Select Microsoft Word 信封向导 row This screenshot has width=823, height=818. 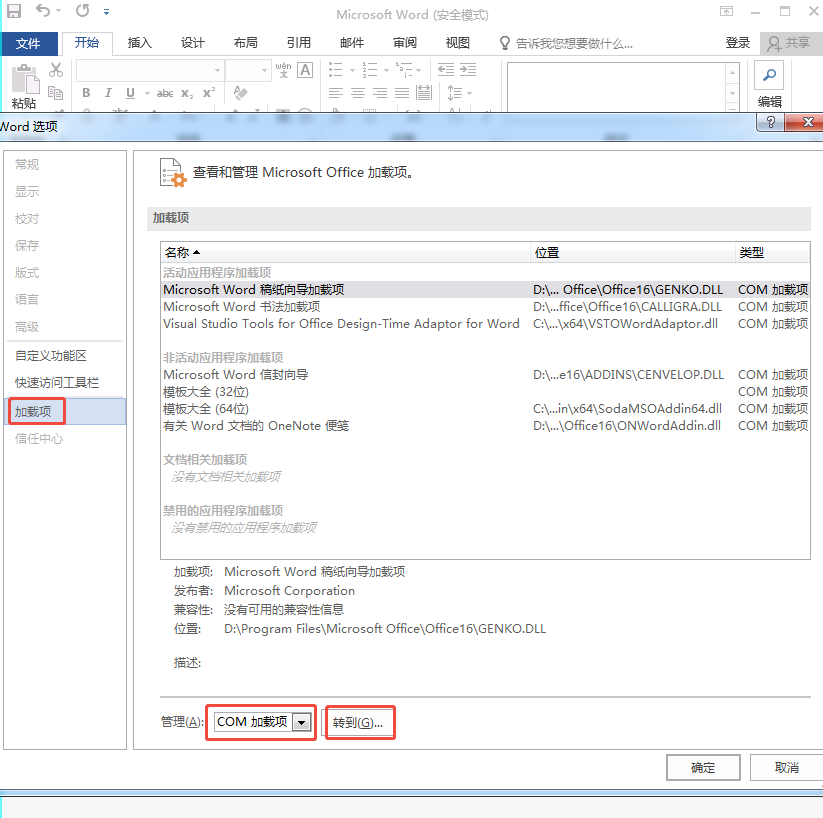tap(485, 374)
